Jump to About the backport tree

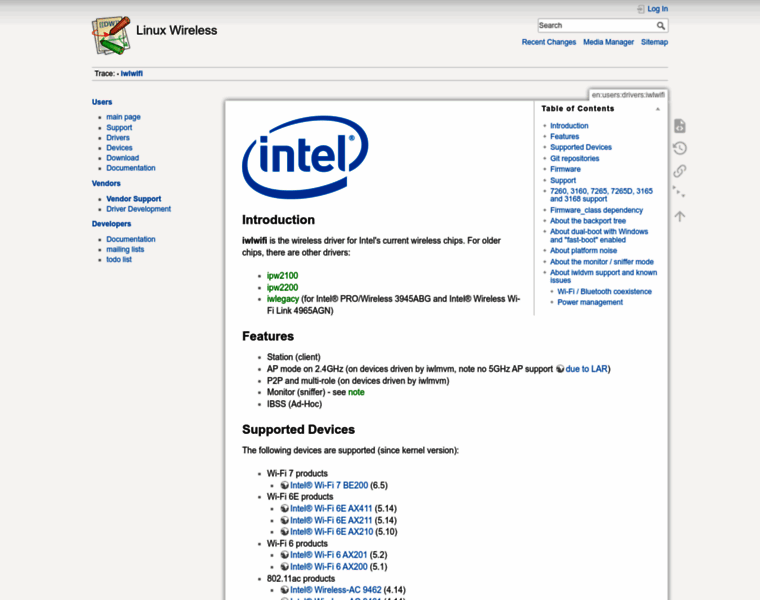click(x=588, y=221)
